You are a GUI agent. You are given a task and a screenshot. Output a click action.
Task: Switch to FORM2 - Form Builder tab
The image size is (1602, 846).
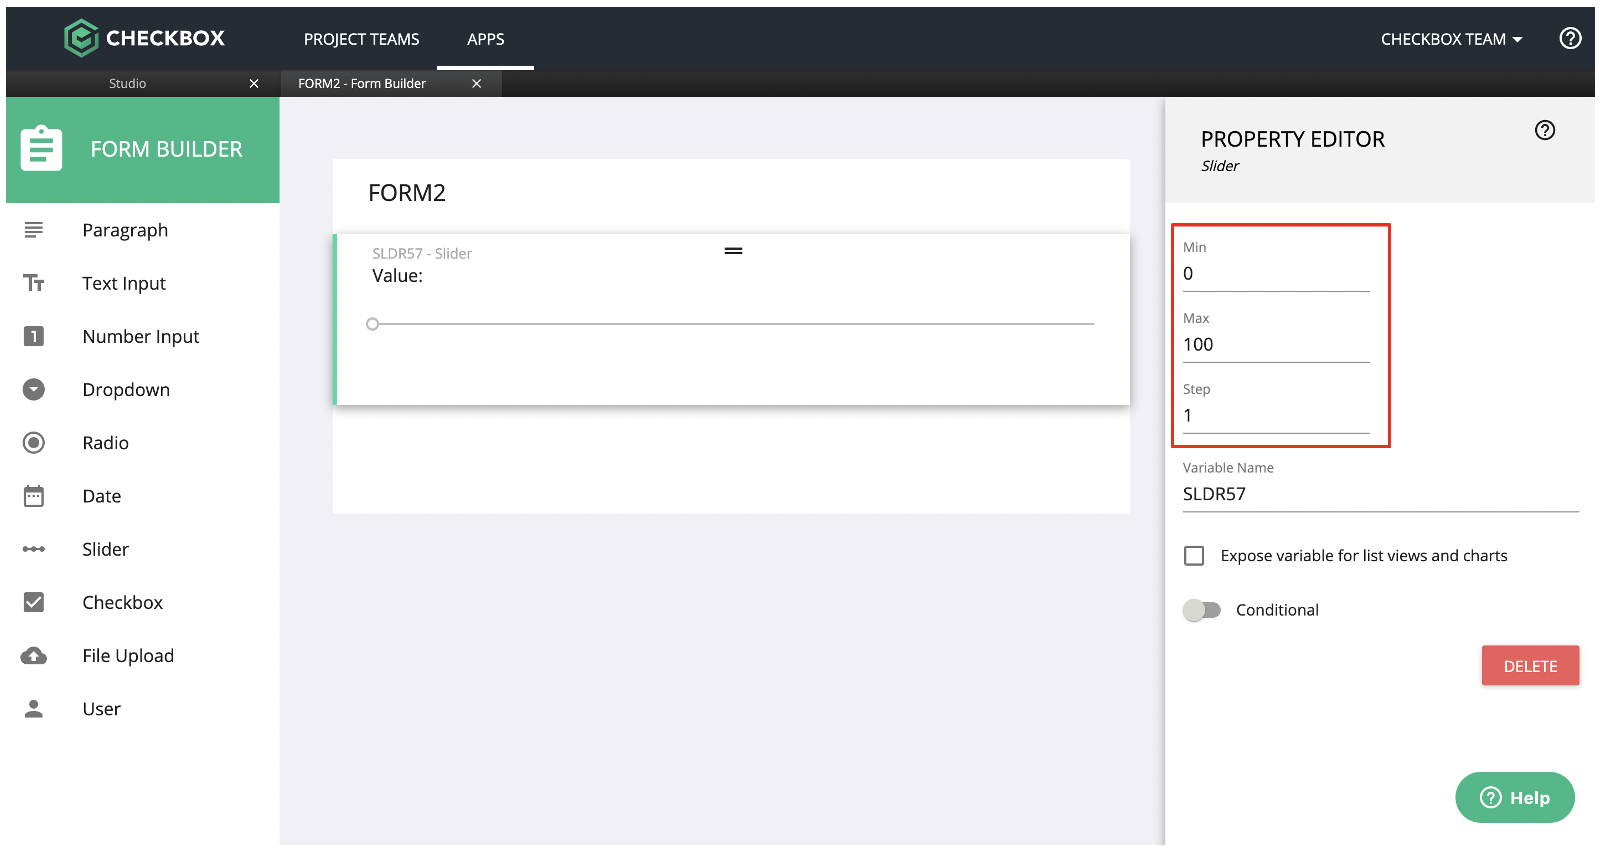tap(362, 83)
